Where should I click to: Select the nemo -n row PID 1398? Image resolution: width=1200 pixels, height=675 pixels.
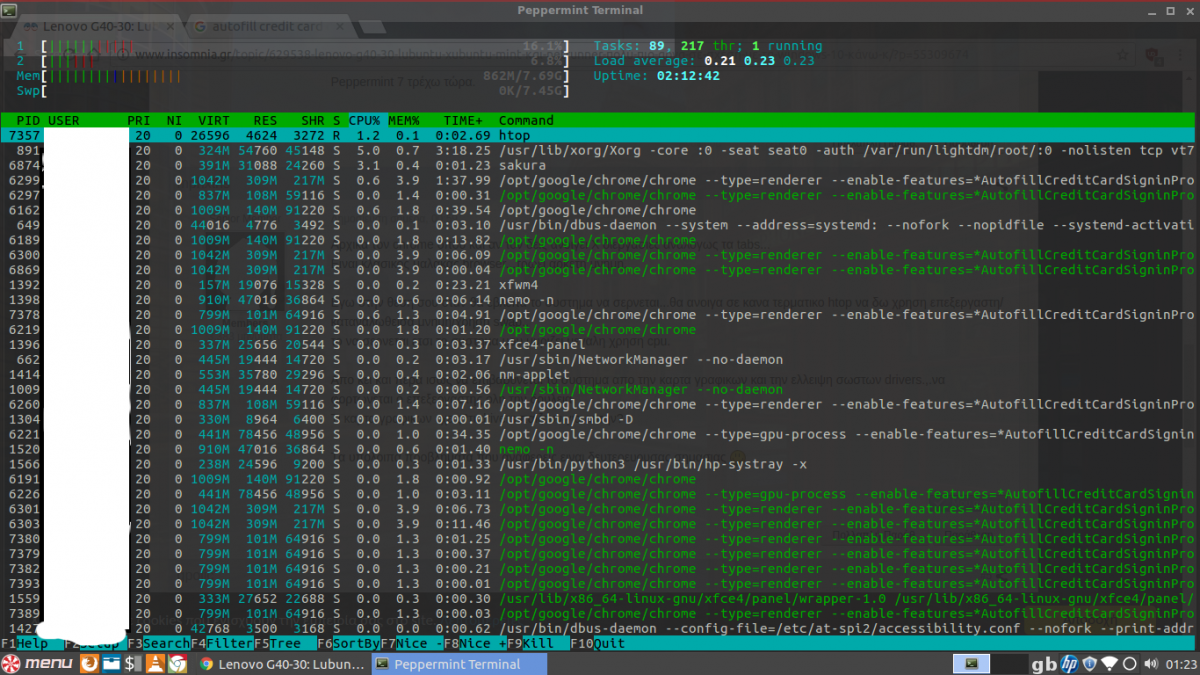point(600,300)
